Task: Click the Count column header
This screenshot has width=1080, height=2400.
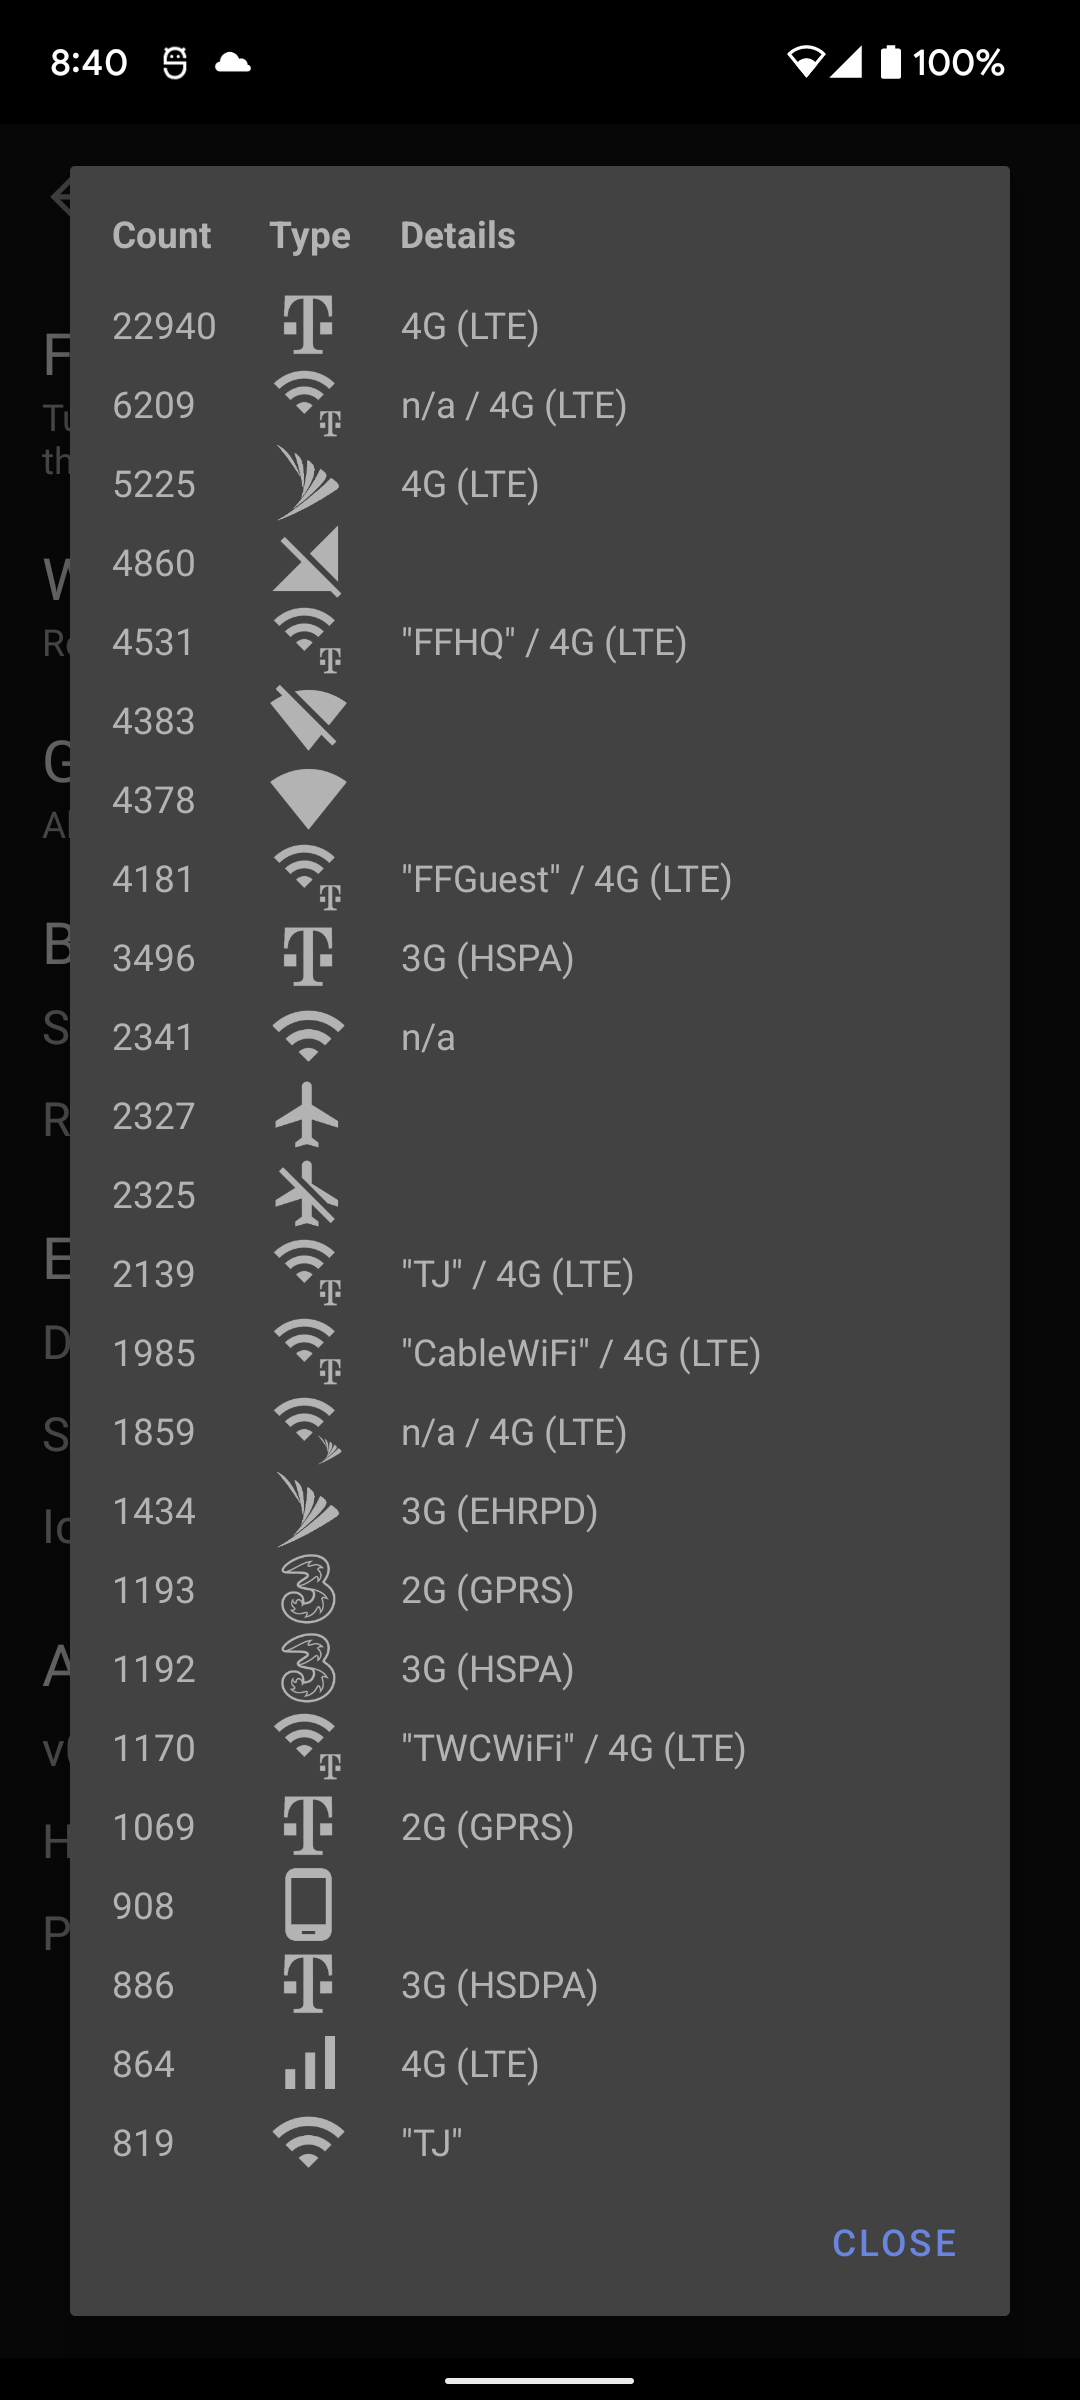Action: 162,236
